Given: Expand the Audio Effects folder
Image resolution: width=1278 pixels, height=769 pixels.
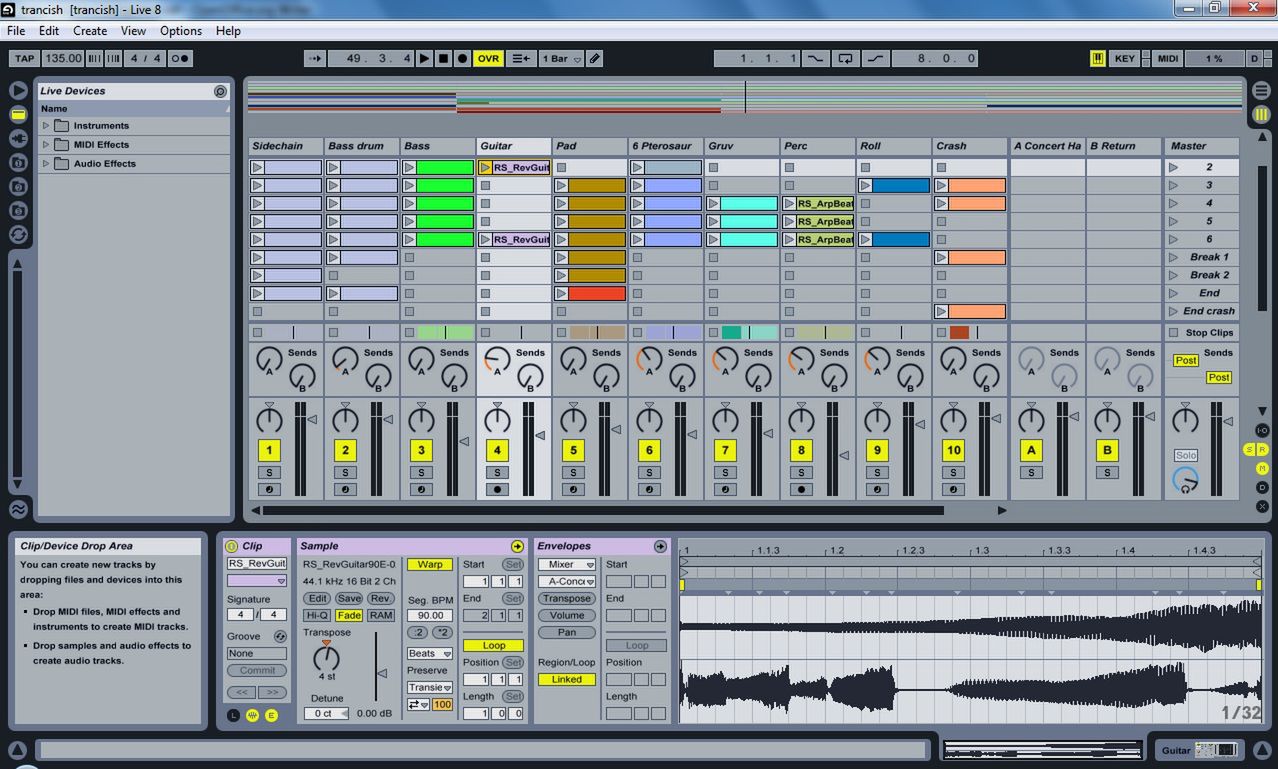Looking at the screenshot, I should coord(46,164).
